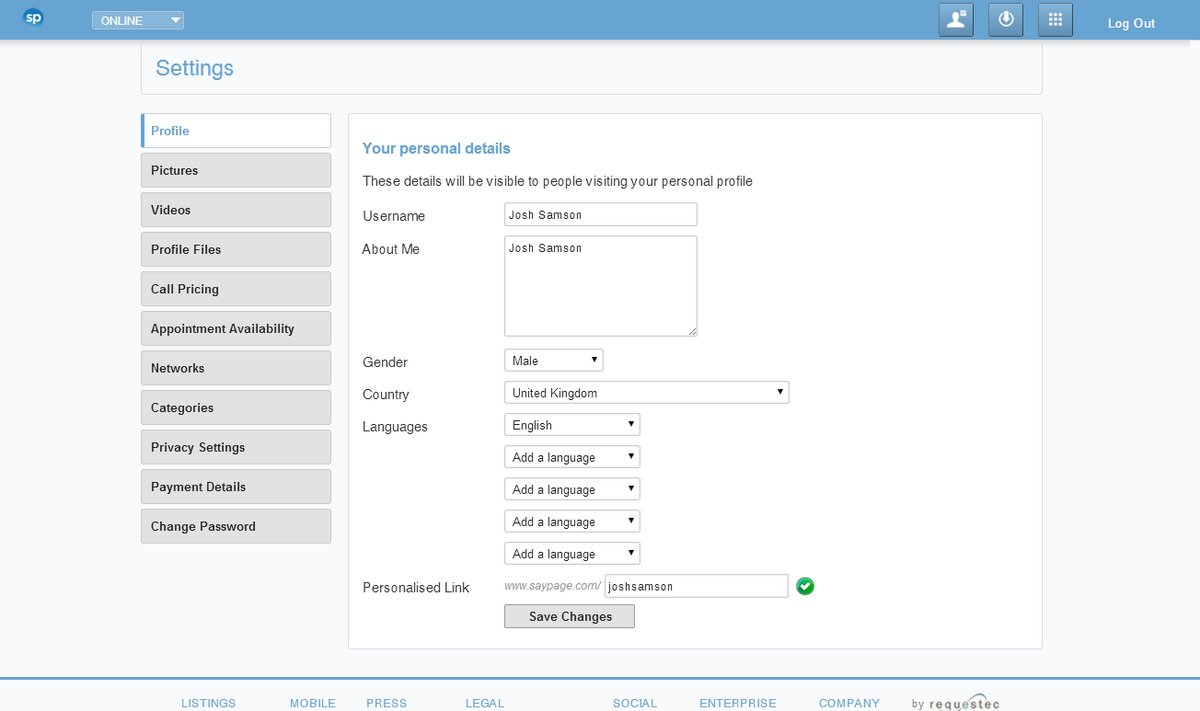Open the PRESS footer link
Screen dimensions: 1200x711
tap(387, 703)
